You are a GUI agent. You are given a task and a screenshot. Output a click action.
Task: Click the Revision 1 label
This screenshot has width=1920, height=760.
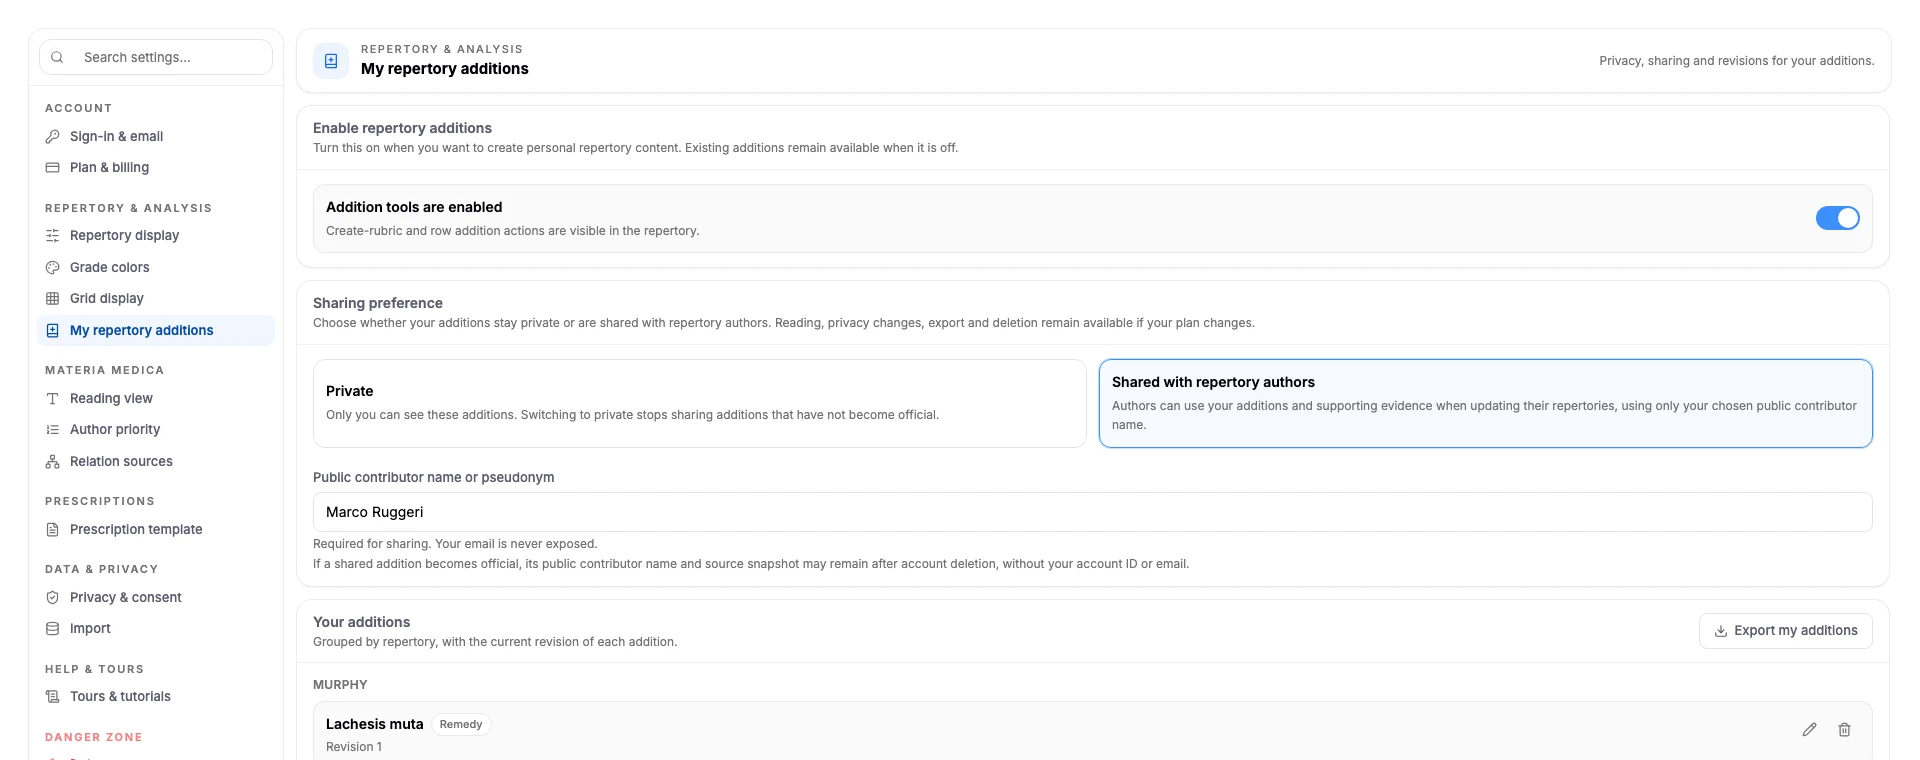[354, 747]
